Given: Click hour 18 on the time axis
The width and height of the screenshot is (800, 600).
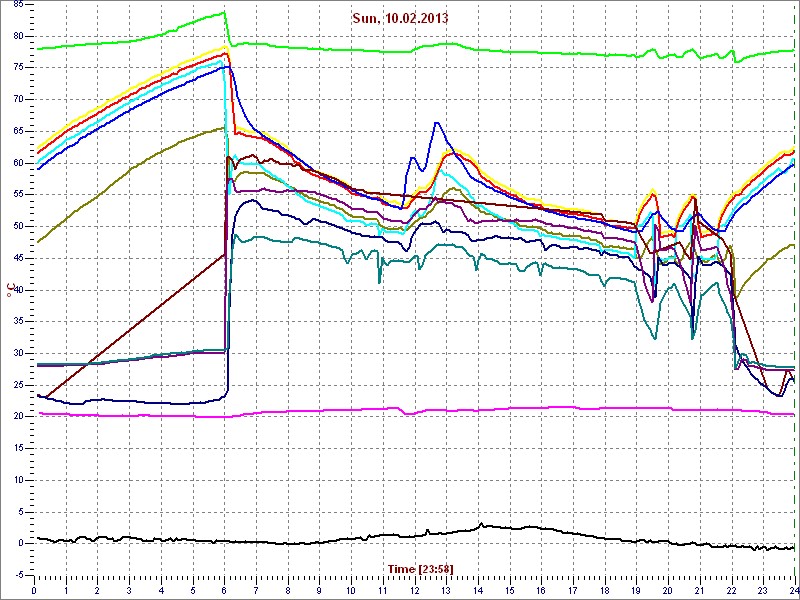Looking at the screenshot, I should tap(604, 591).
